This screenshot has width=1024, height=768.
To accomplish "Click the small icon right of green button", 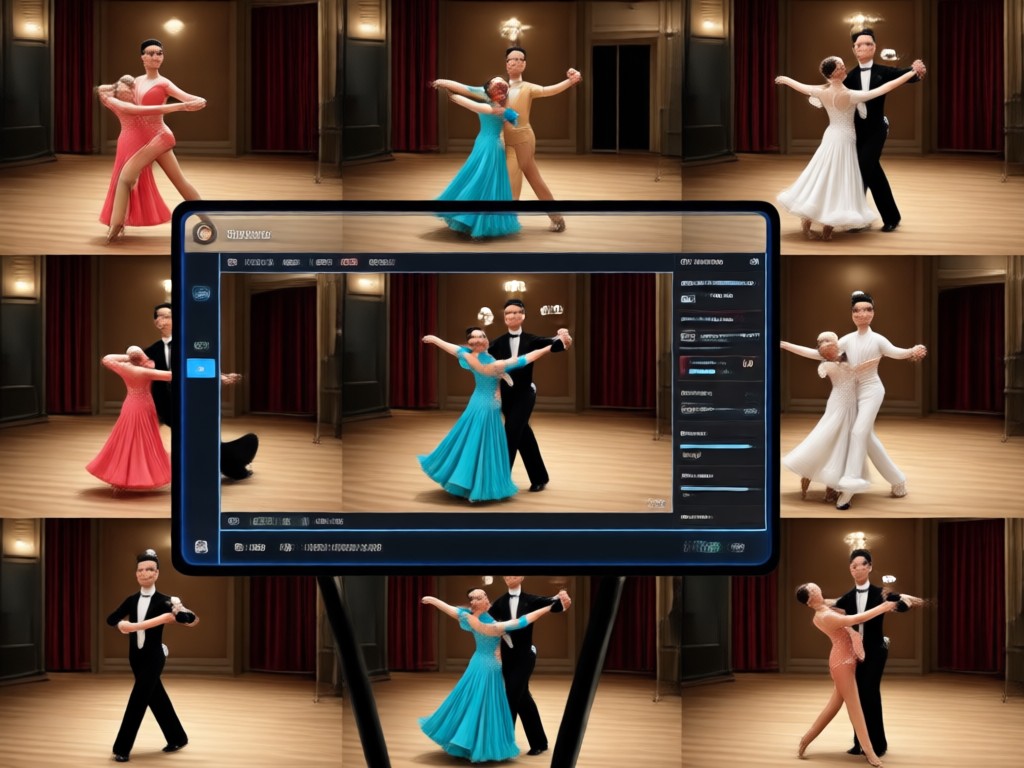I will [737, 547].
